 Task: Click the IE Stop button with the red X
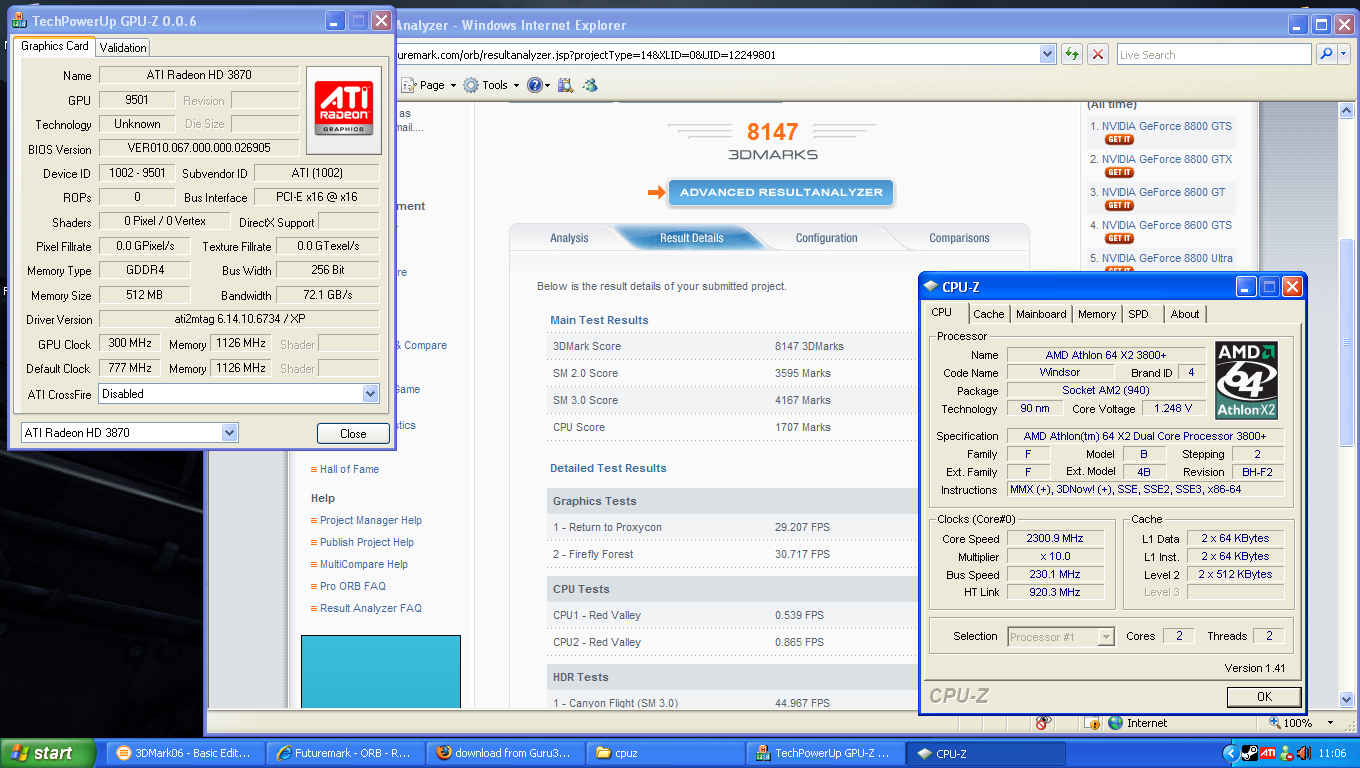pos(1098,55)
